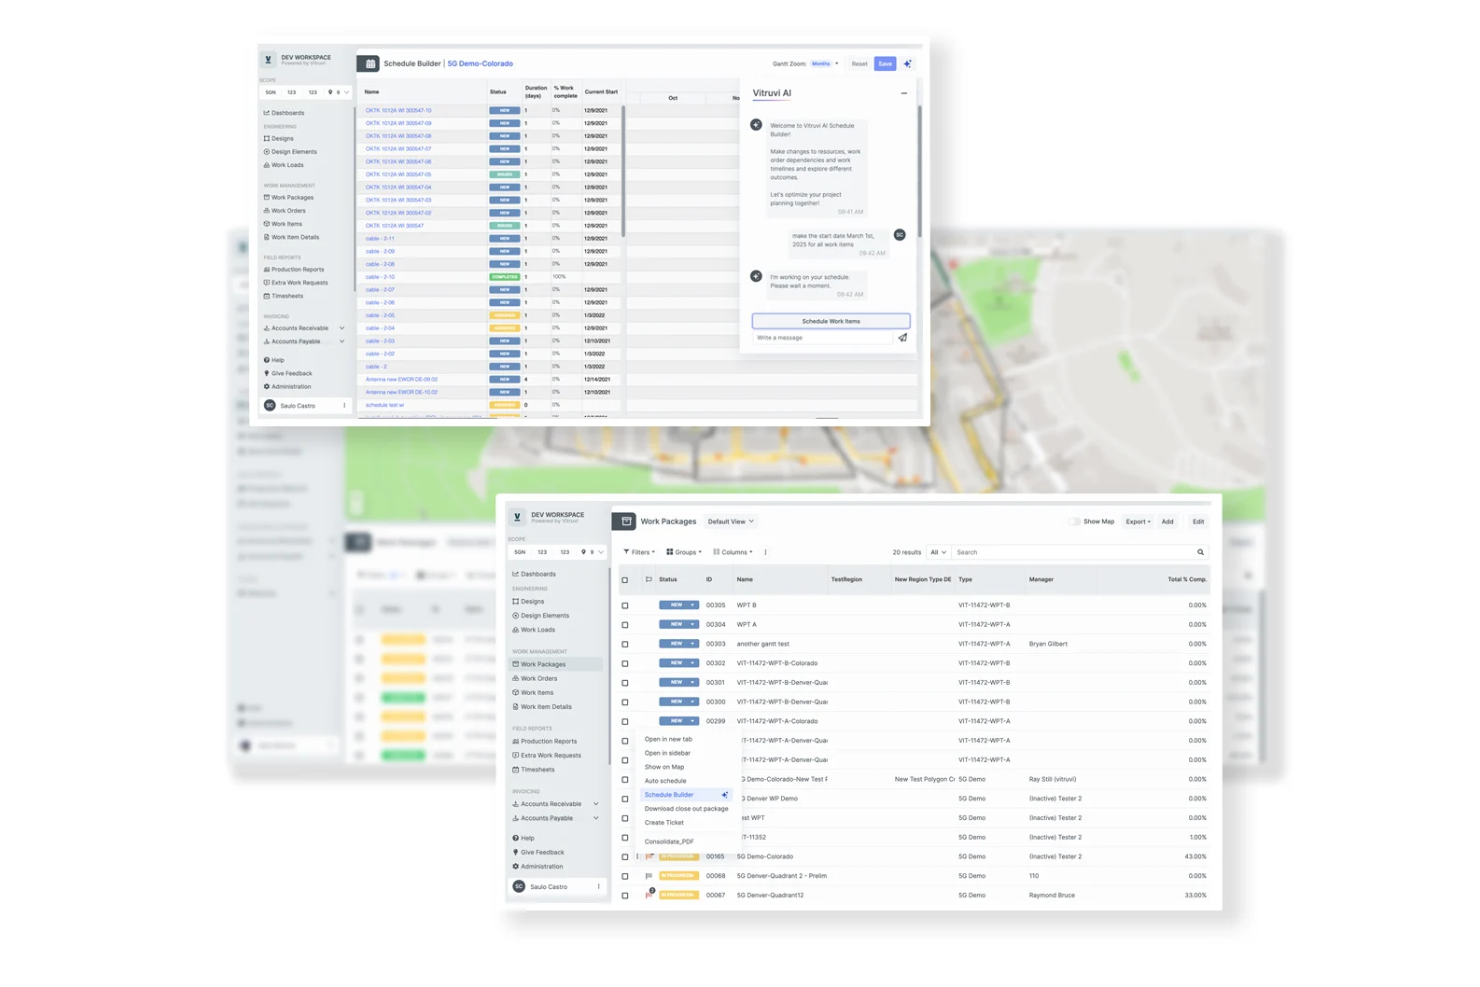Tick the select-all checkbox in the Work Packages header
The height and width of the screenshot is (987, 1480).
click(x=625, y=579)
